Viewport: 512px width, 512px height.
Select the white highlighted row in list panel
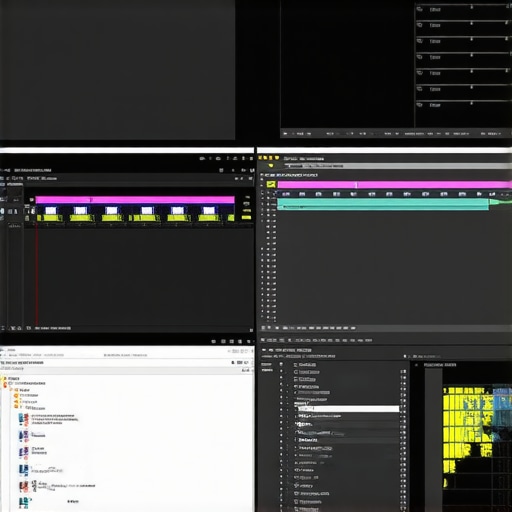click(348, 409)
